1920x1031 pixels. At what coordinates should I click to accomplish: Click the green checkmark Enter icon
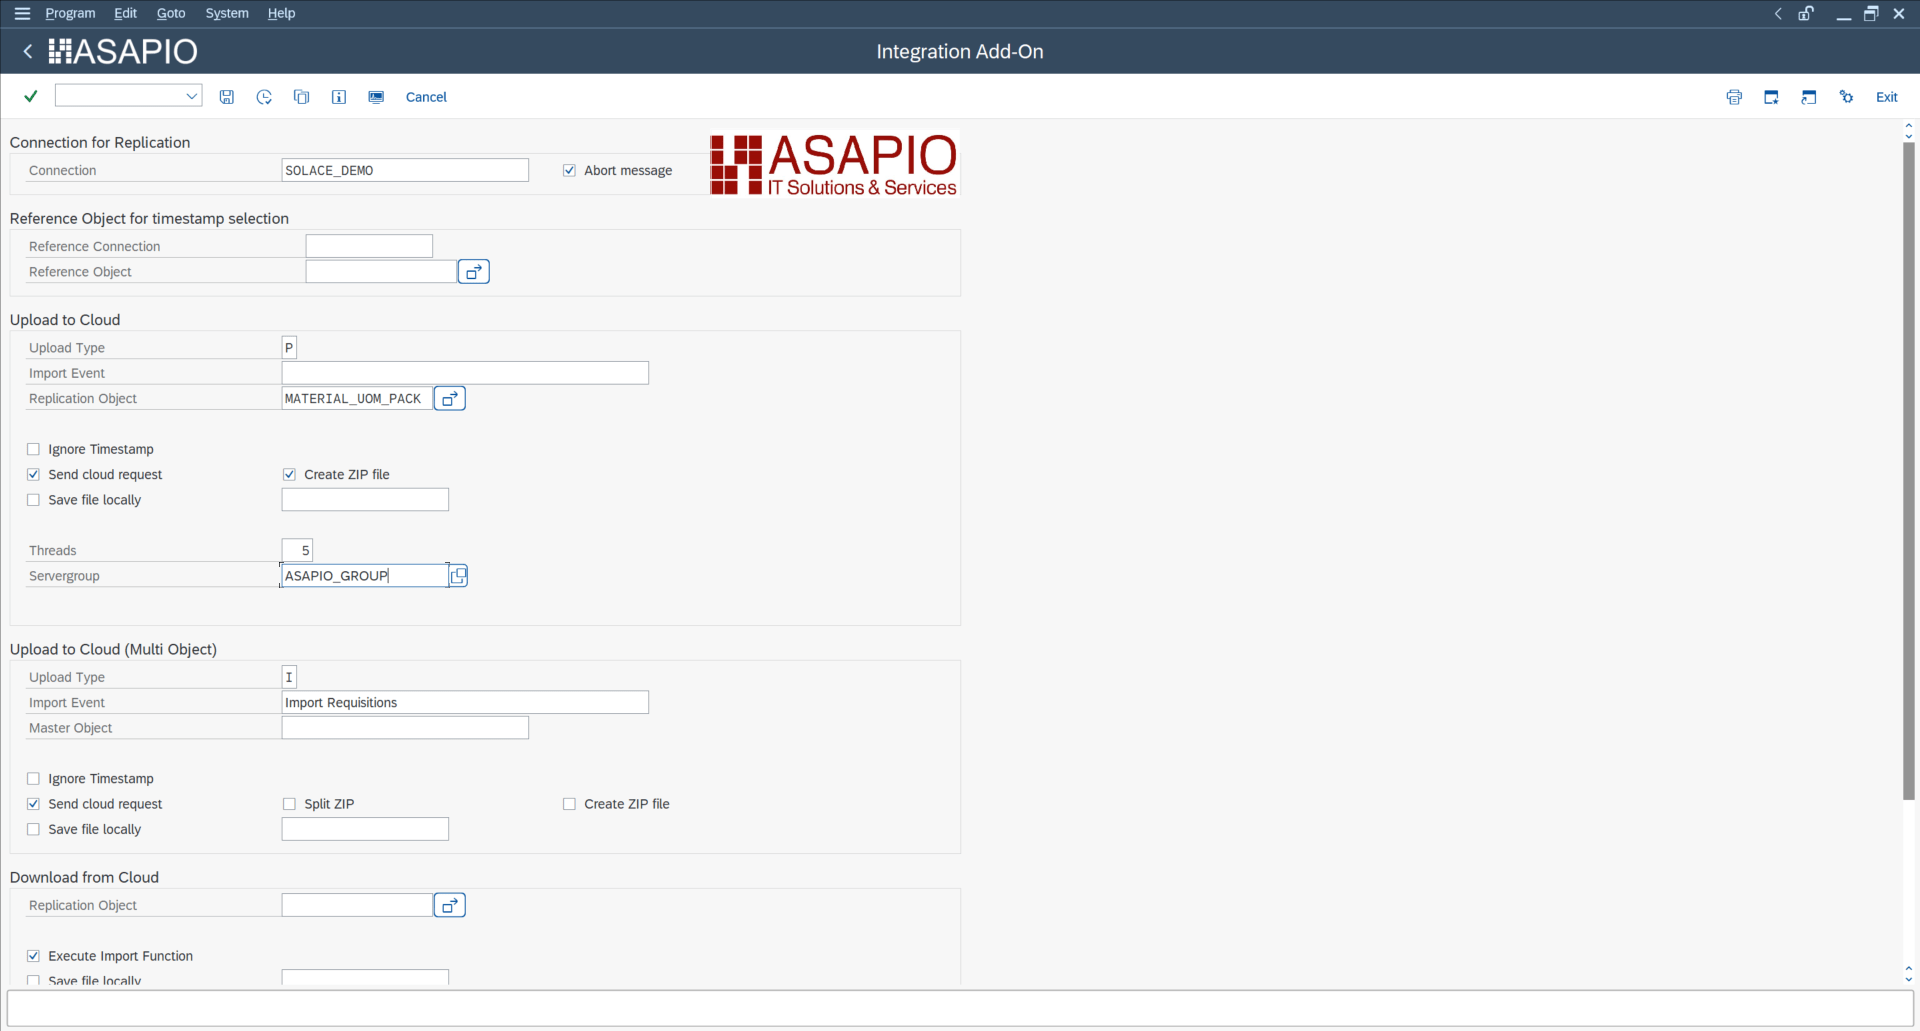(31, 96)
